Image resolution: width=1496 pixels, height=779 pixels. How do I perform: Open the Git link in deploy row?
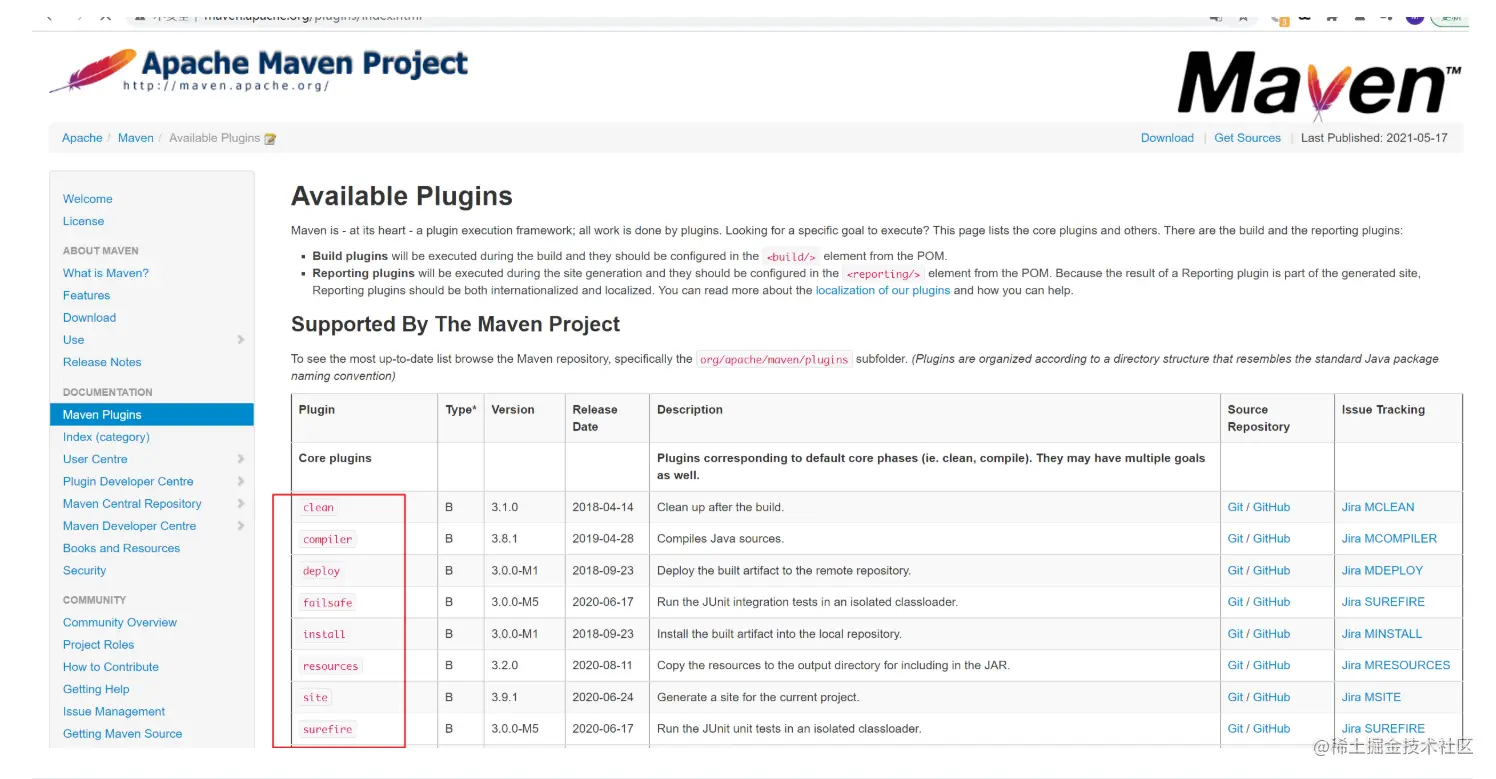click(x=1235, y=570)
